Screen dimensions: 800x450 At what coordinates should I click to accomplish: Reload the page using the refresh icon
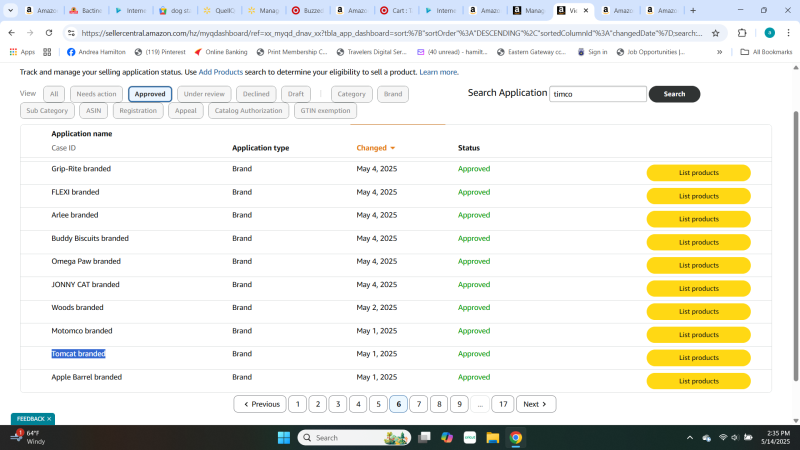coord(49,32)
